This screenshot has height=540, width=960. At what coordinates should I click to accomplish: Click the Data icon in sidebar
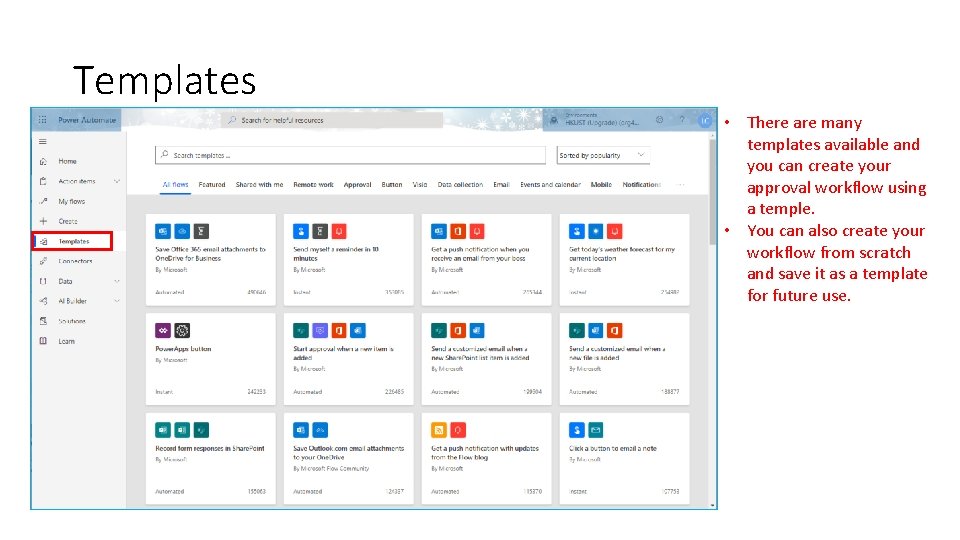(x=43, y=282)
